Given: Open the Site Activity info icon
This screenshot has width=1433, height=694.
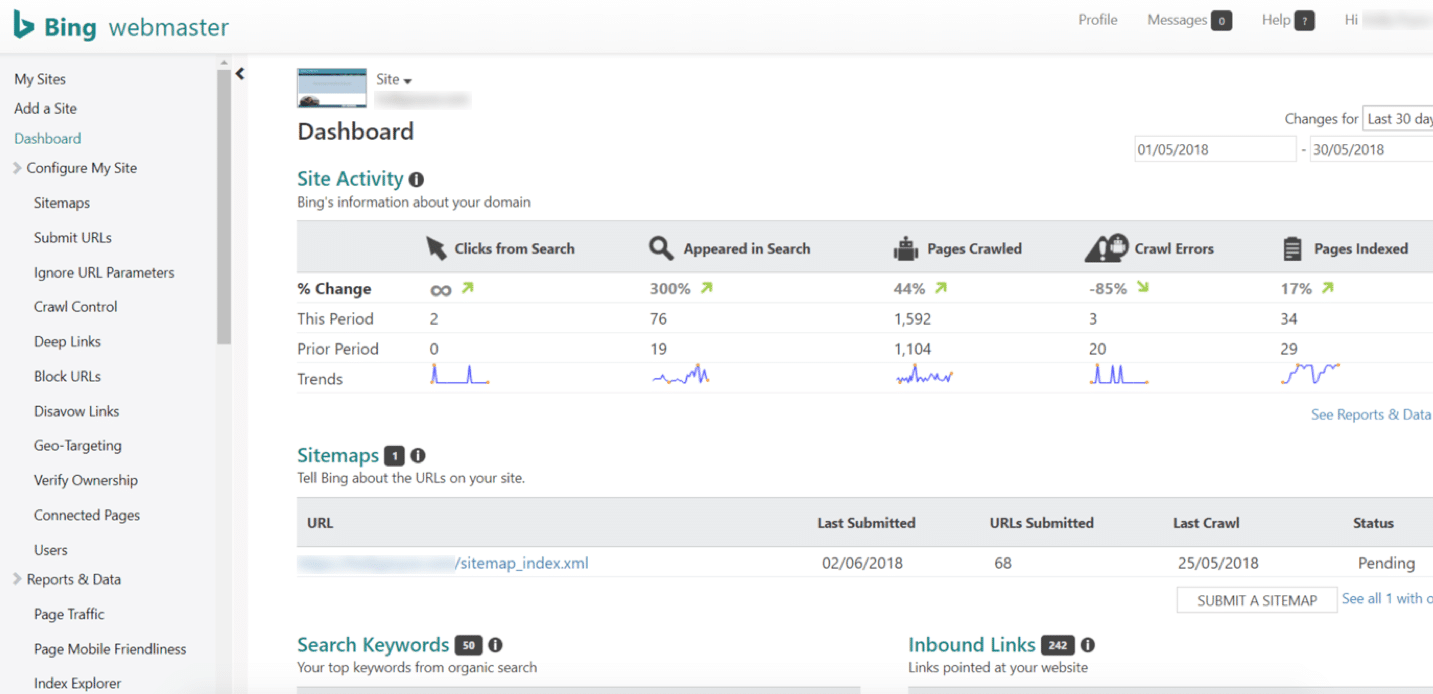Looking at the screenshot, I should [x=416, y=180].
